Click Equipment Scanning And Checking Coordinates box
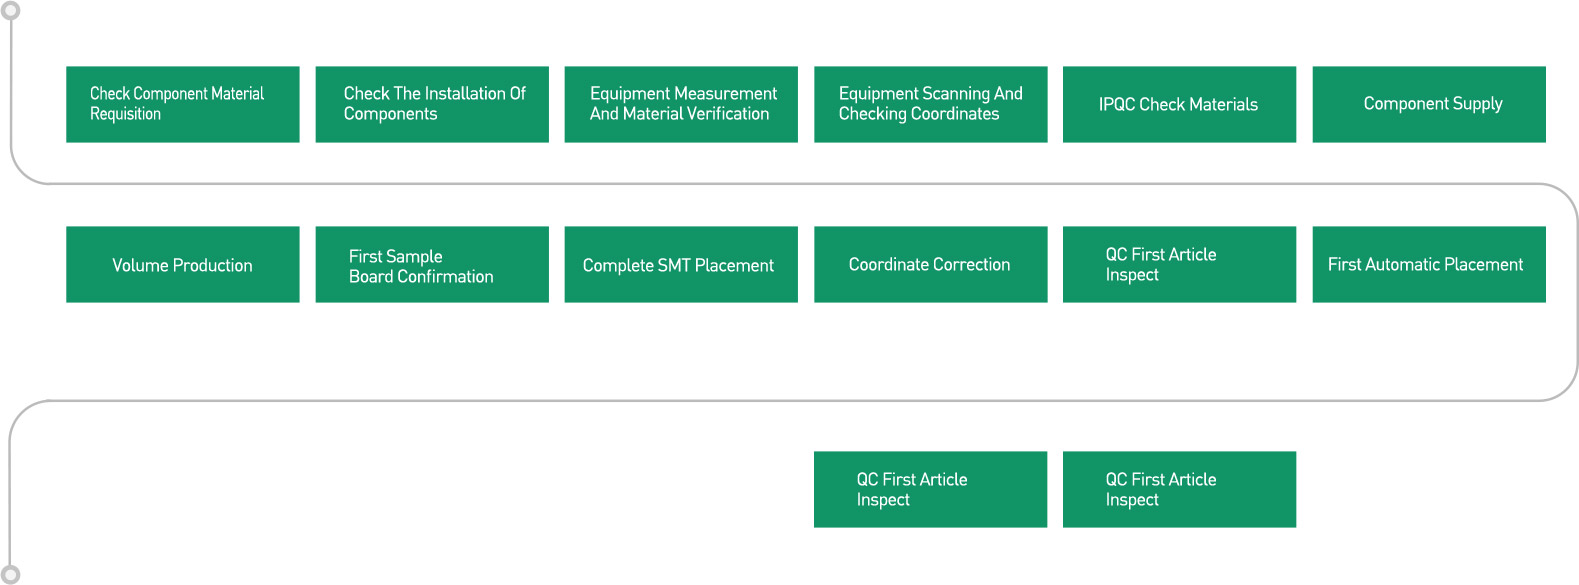 [930, 104]
